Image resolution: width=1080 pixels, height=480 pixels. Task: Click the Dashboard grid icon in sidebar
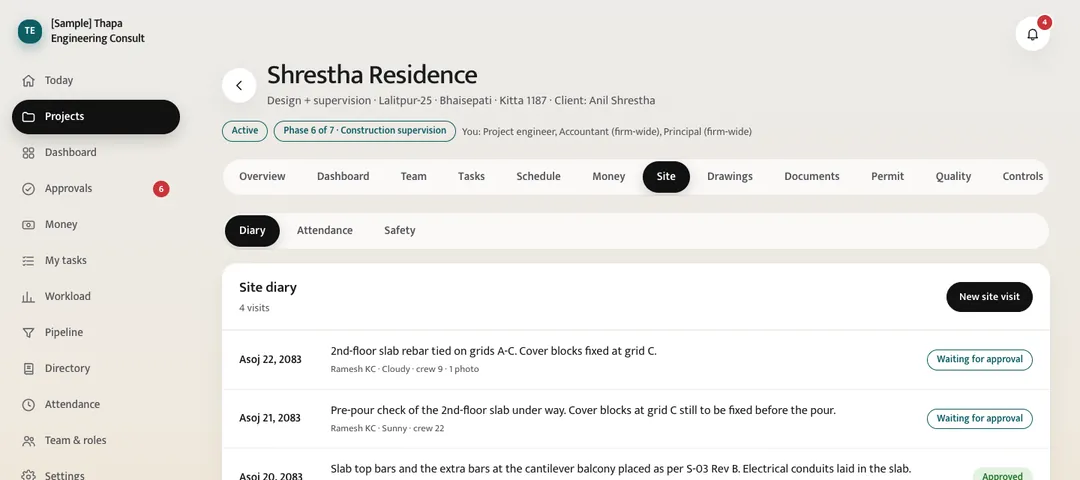pos(28,153)
